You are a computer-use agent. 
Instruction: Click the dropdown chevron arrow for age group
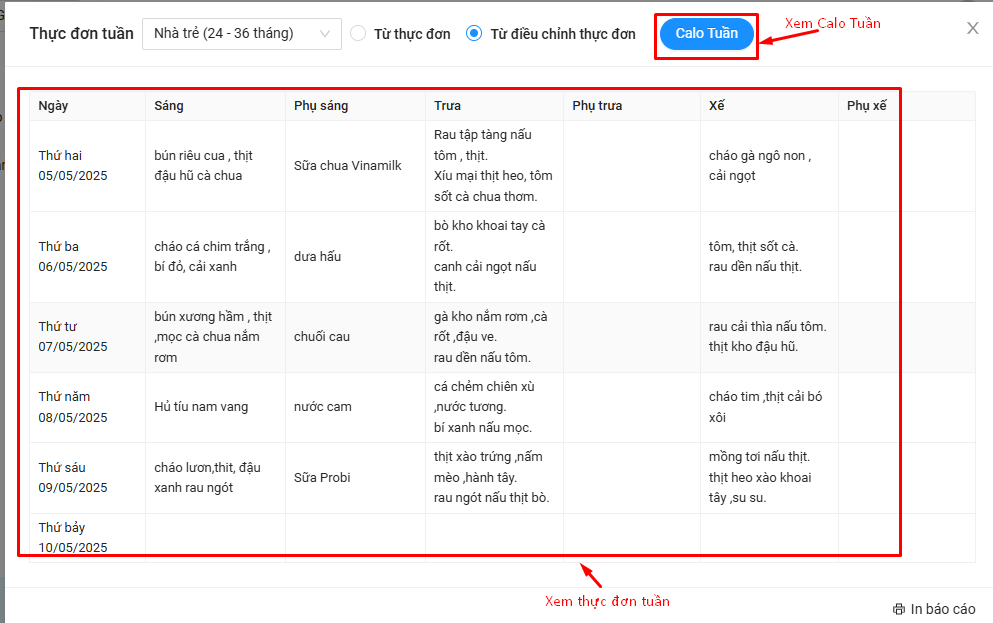pos(325,34)
